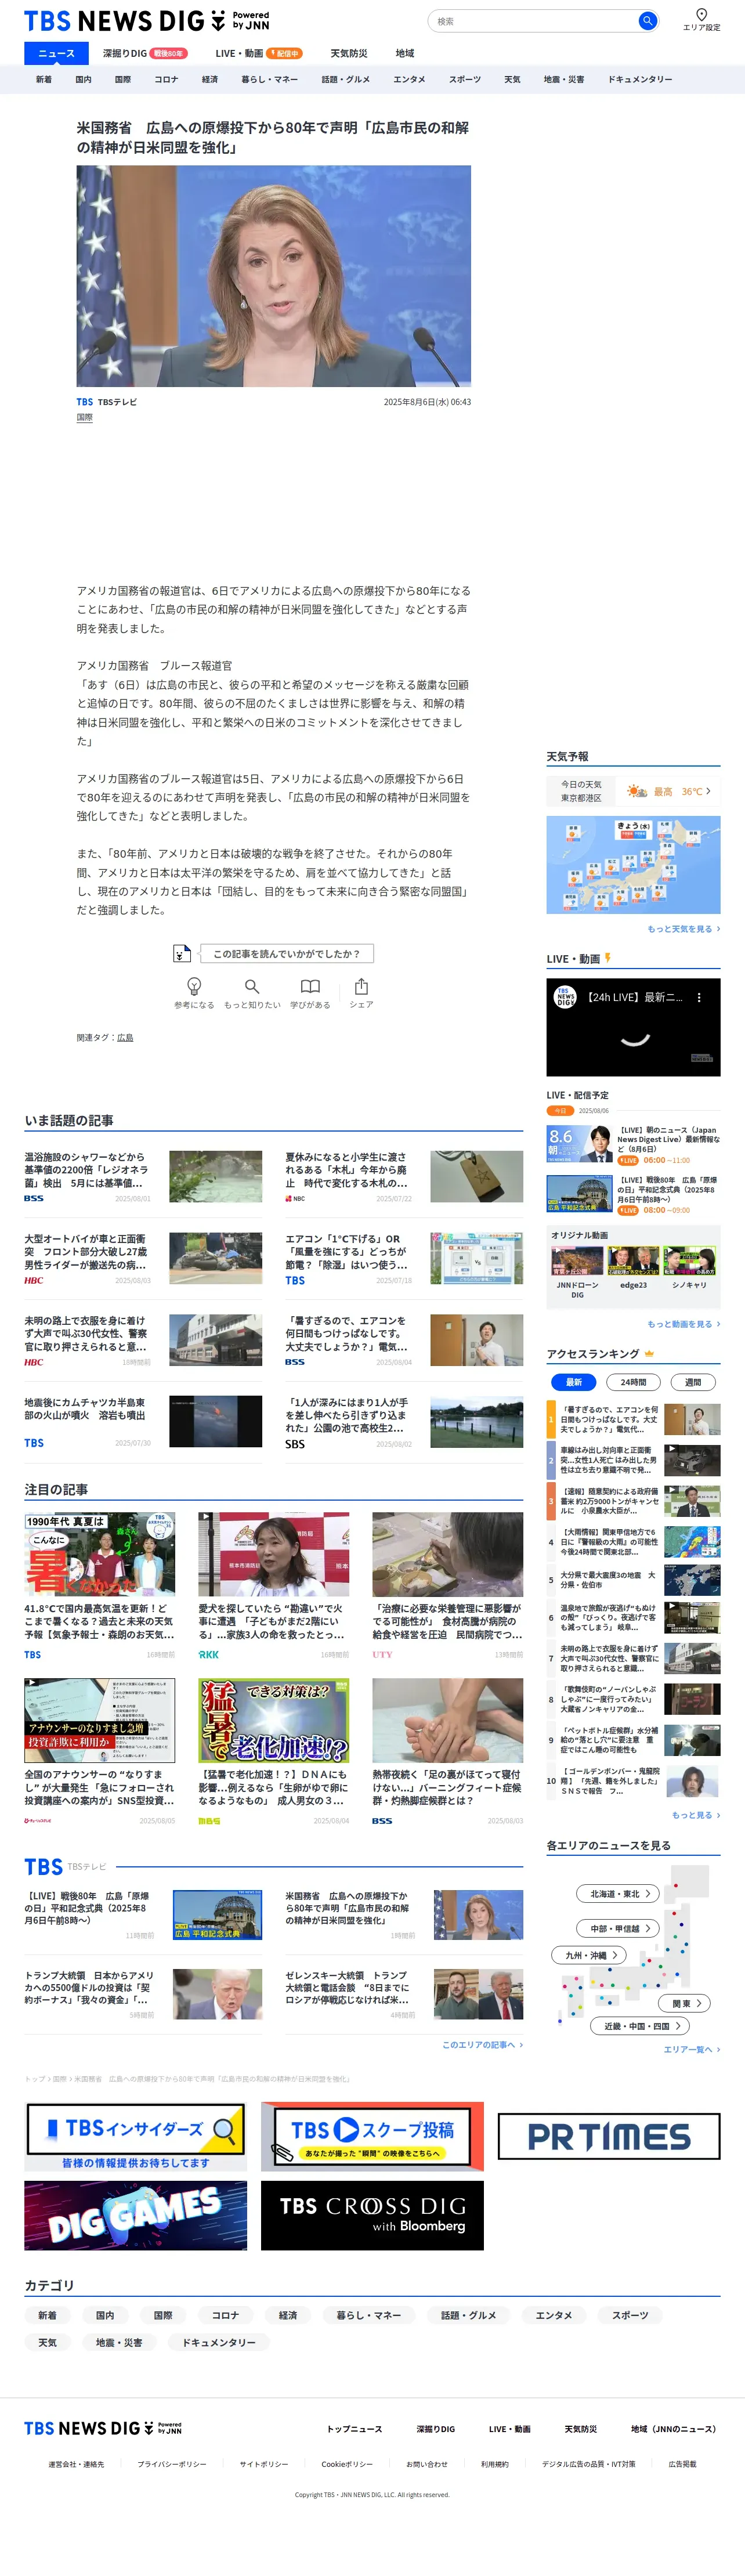Click the TBS INSIDERS banner

click(x=135, y=2137)
